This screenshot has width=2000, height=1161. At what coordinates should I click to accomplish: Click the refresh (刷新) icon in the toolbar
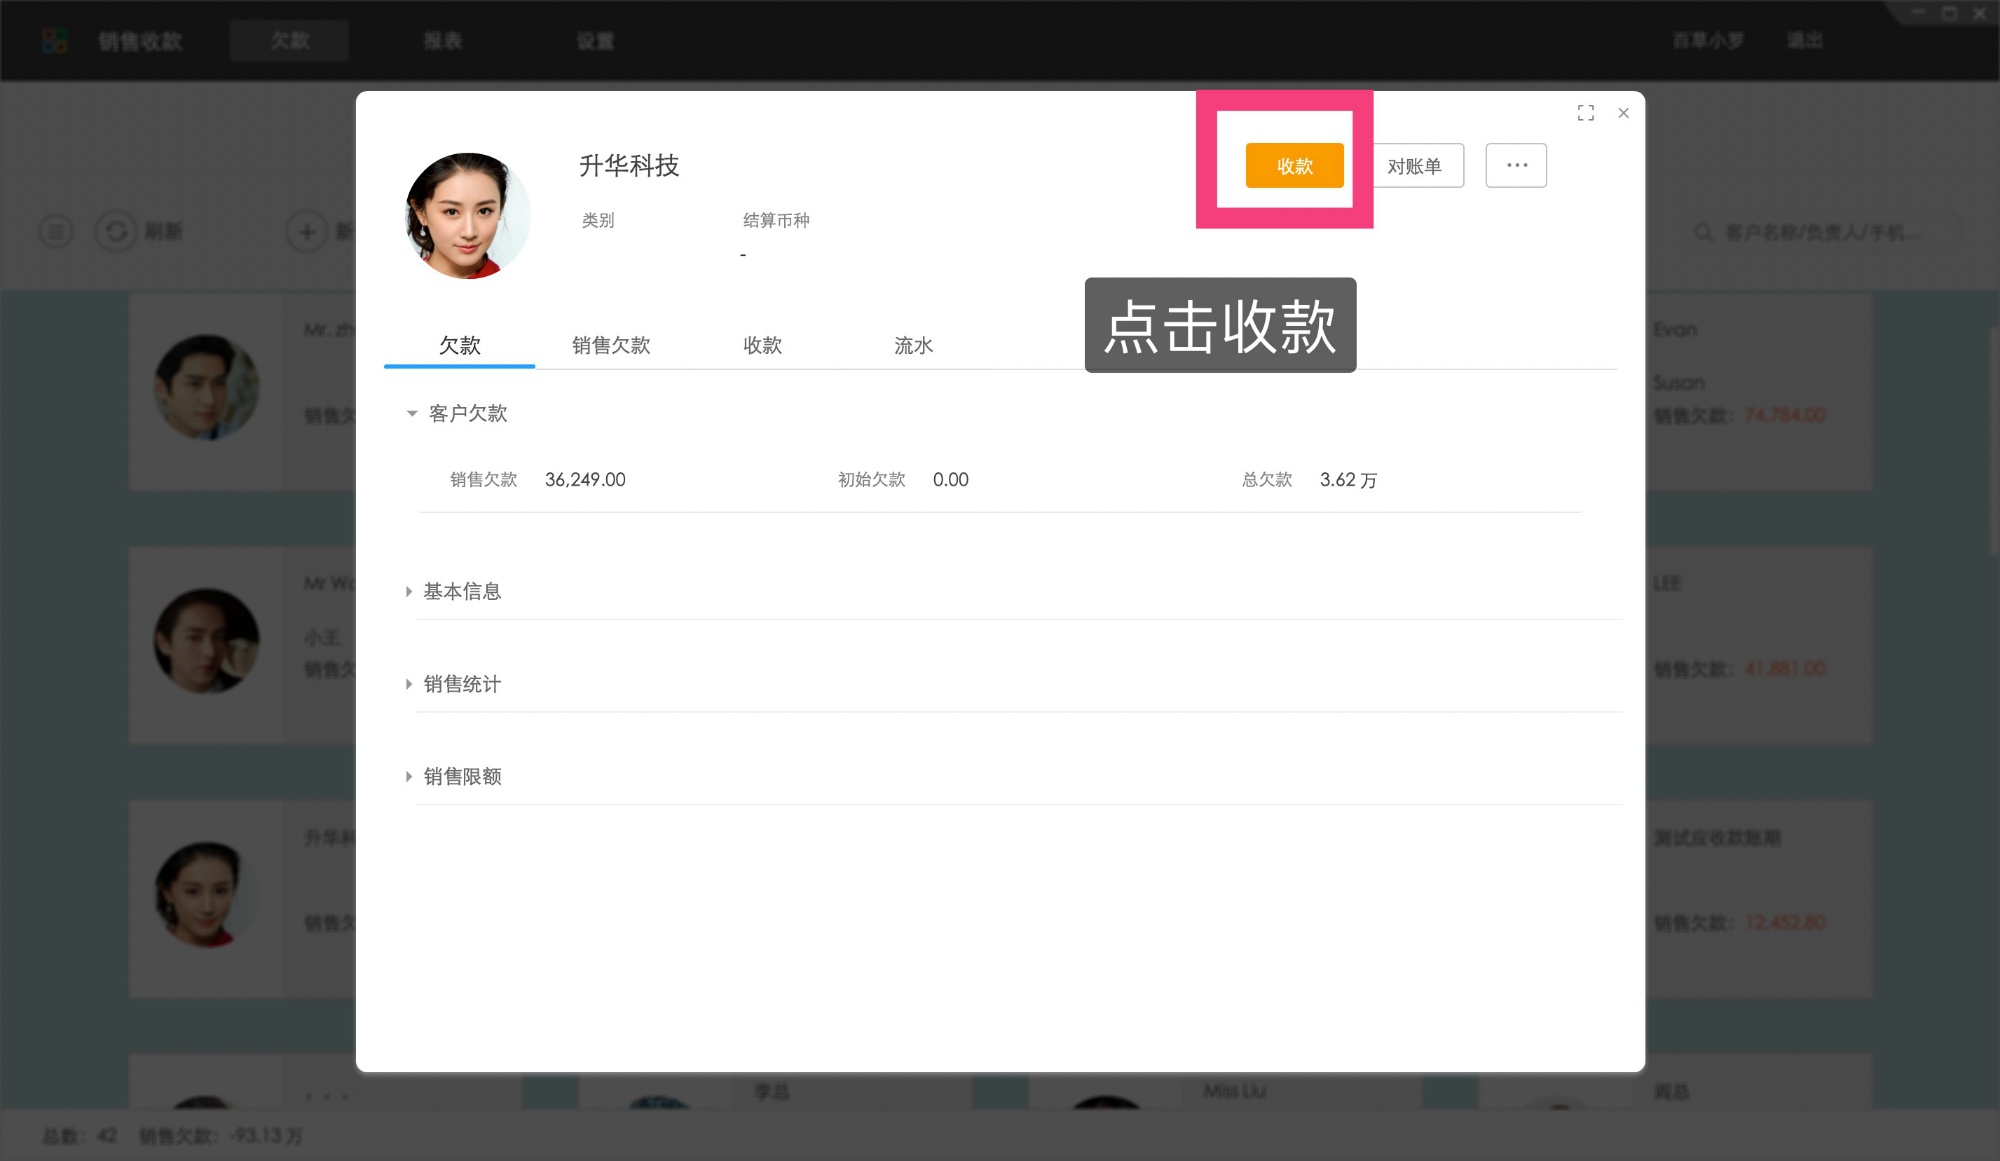click(117, 231)
